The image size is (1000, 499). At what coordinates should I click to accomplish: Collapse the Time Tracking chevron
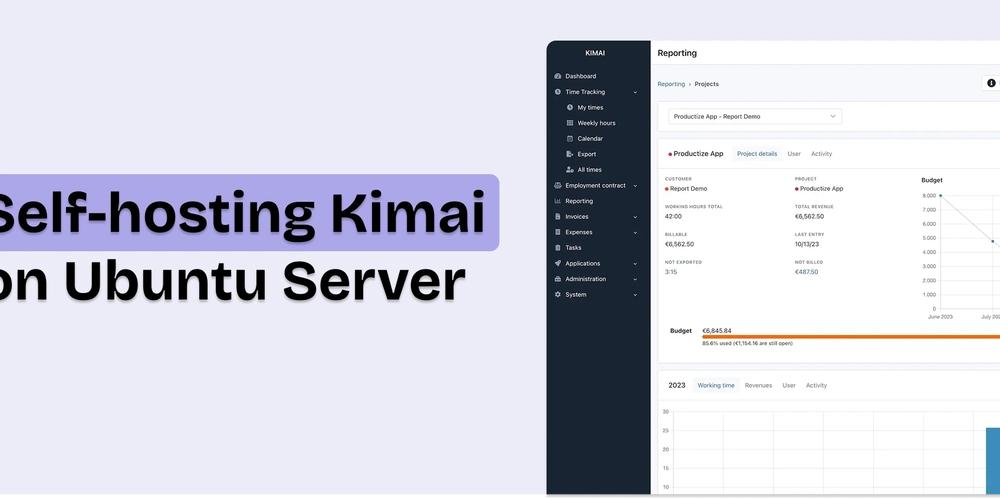pos(635,93)
